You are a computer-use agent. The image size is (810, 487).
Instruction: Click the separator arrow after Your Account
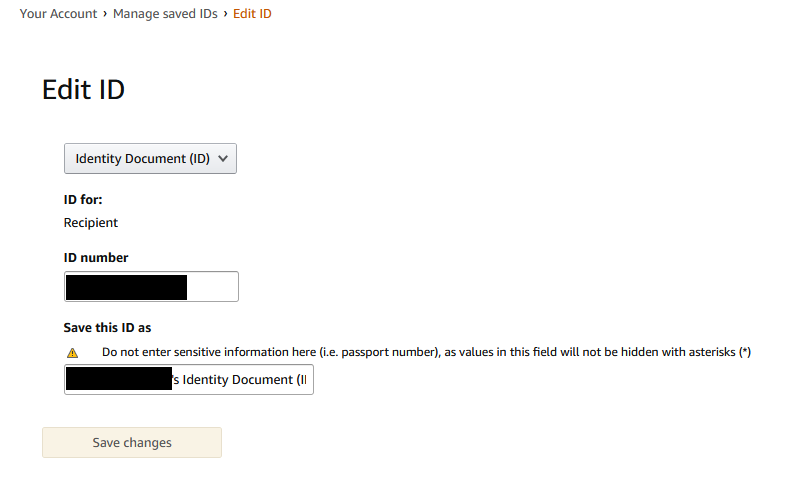coord(105,14)
